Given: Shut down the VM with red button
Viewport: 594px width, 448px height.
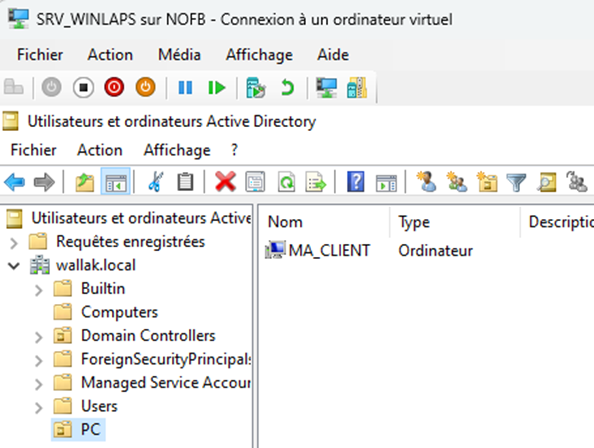Looking at the screenshot, I should pyautogui.click(x=114, y=87).
